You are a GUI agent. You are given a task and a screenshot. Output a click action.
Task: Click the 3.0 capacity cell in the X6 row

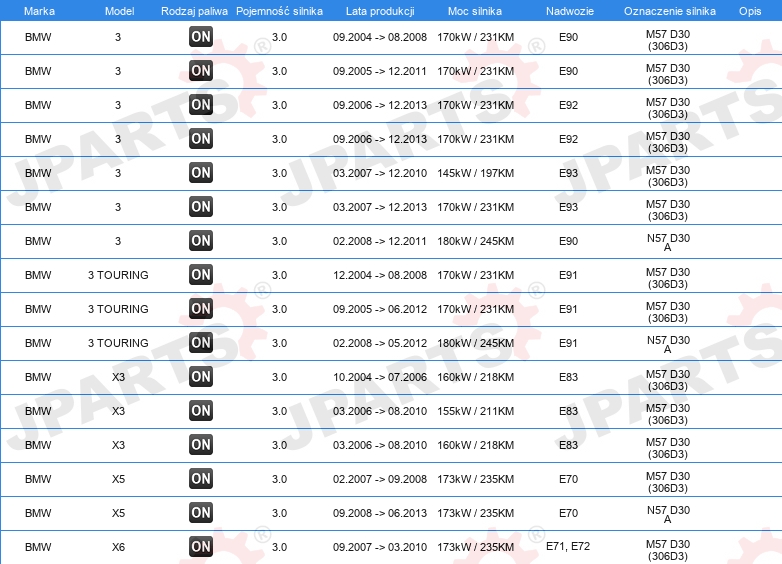[x=279, y=547]
